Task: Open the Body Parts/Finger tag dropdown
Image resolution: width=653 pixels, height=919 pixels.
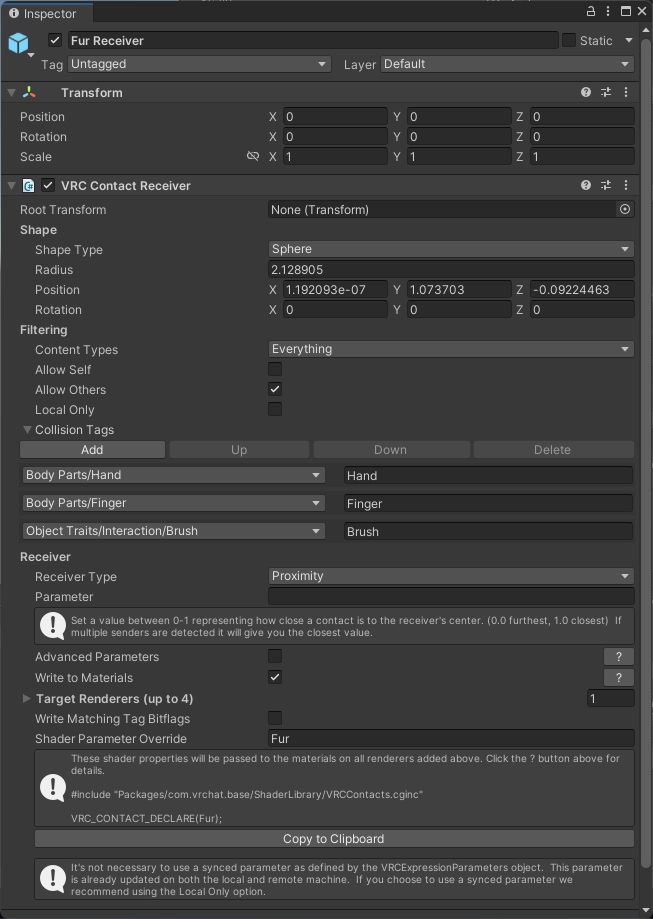Action: tap(174, 503)
